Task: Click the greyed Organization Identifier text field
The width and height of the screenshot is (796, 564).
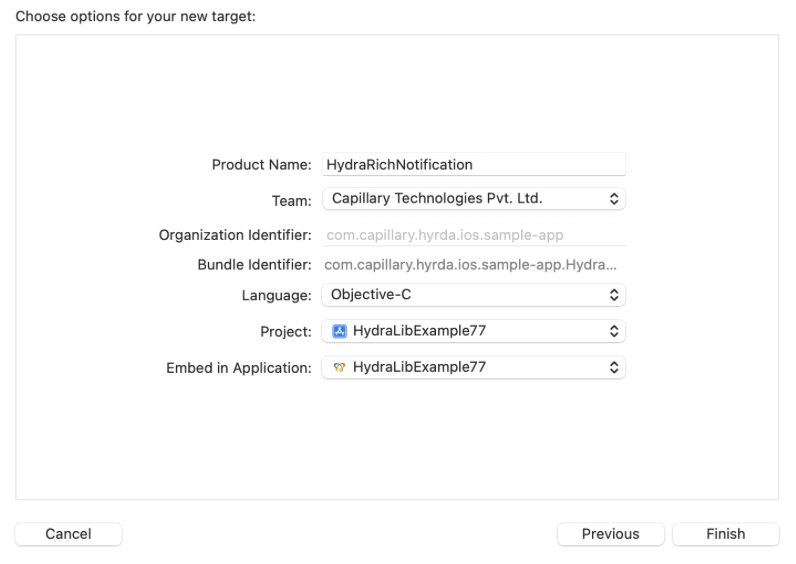Action: coord(472,236)
